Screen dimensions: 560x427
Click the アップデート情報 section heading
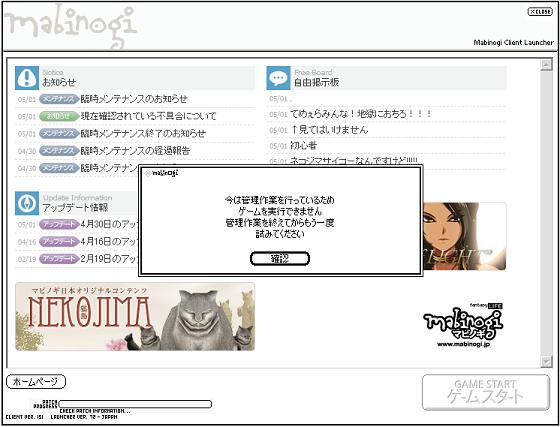[75, 207]
